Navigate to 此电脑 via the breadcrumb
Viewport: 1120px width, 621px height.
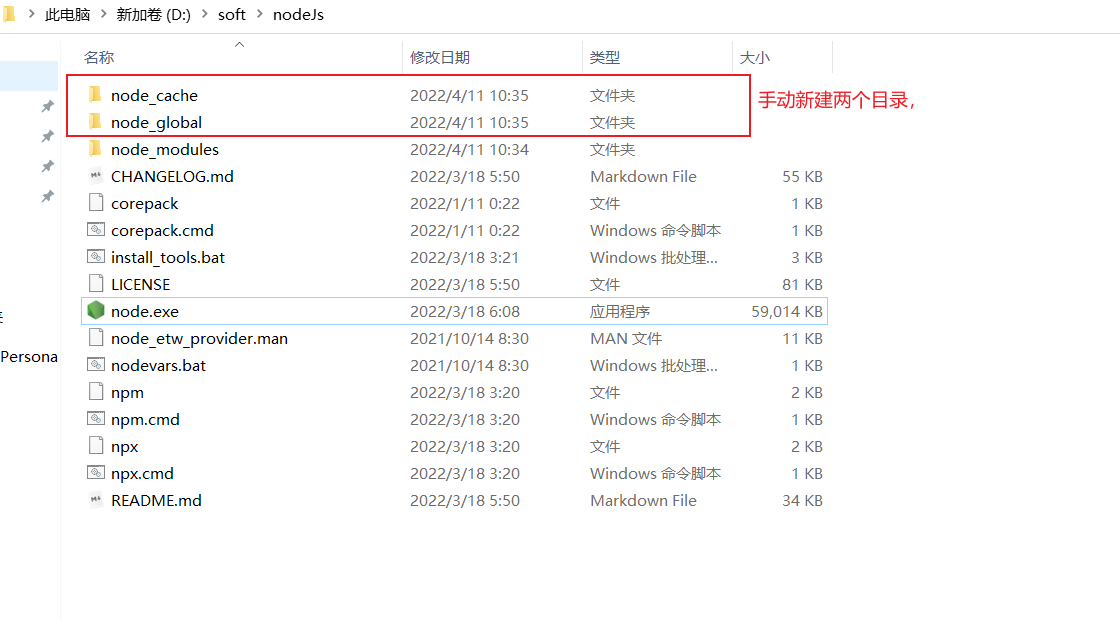(x=68, y=14)
